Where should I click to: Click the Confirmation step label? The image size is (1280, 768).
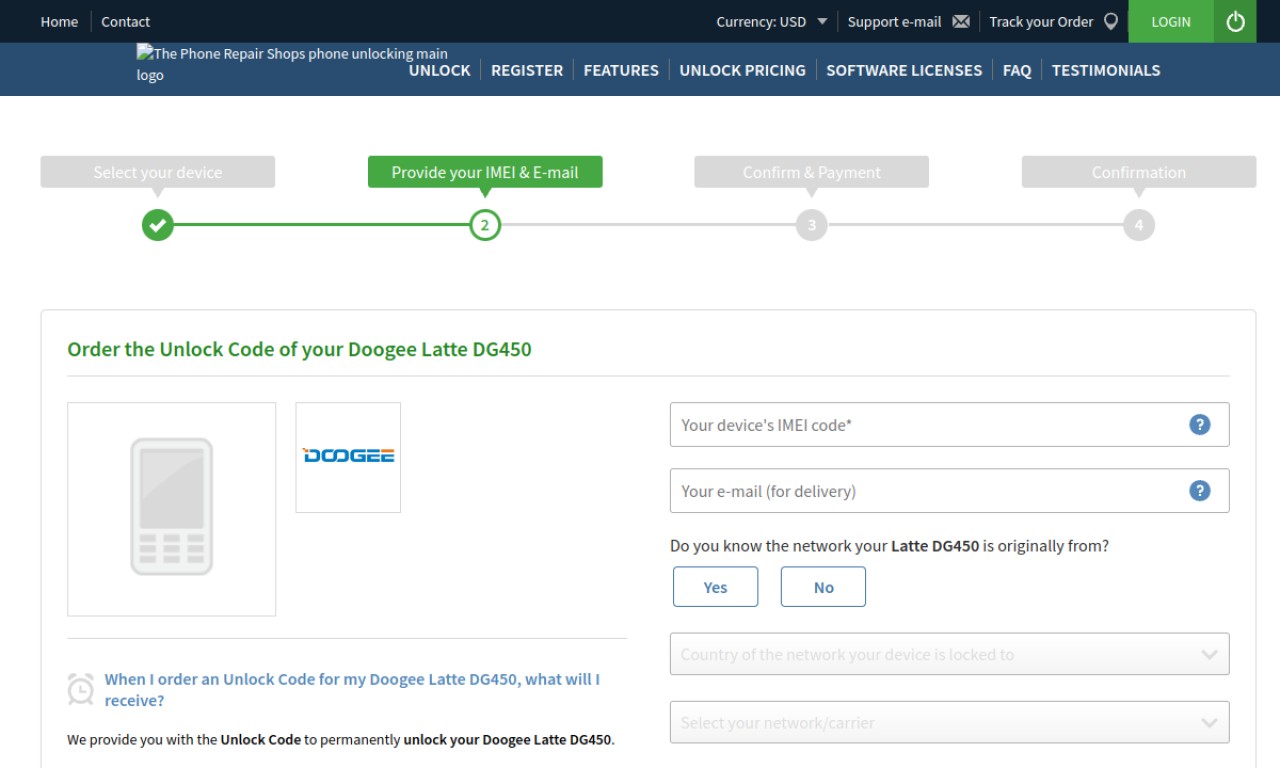(1139, 172)
